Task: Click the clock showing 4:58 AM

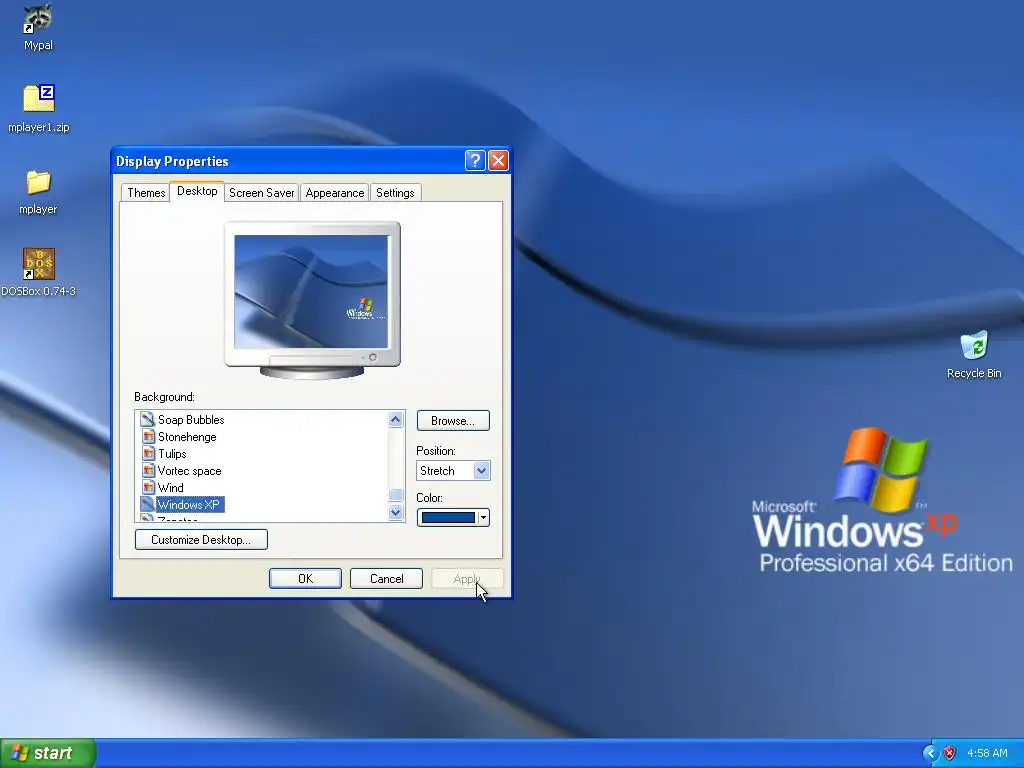Action: (x=987, y=753)
